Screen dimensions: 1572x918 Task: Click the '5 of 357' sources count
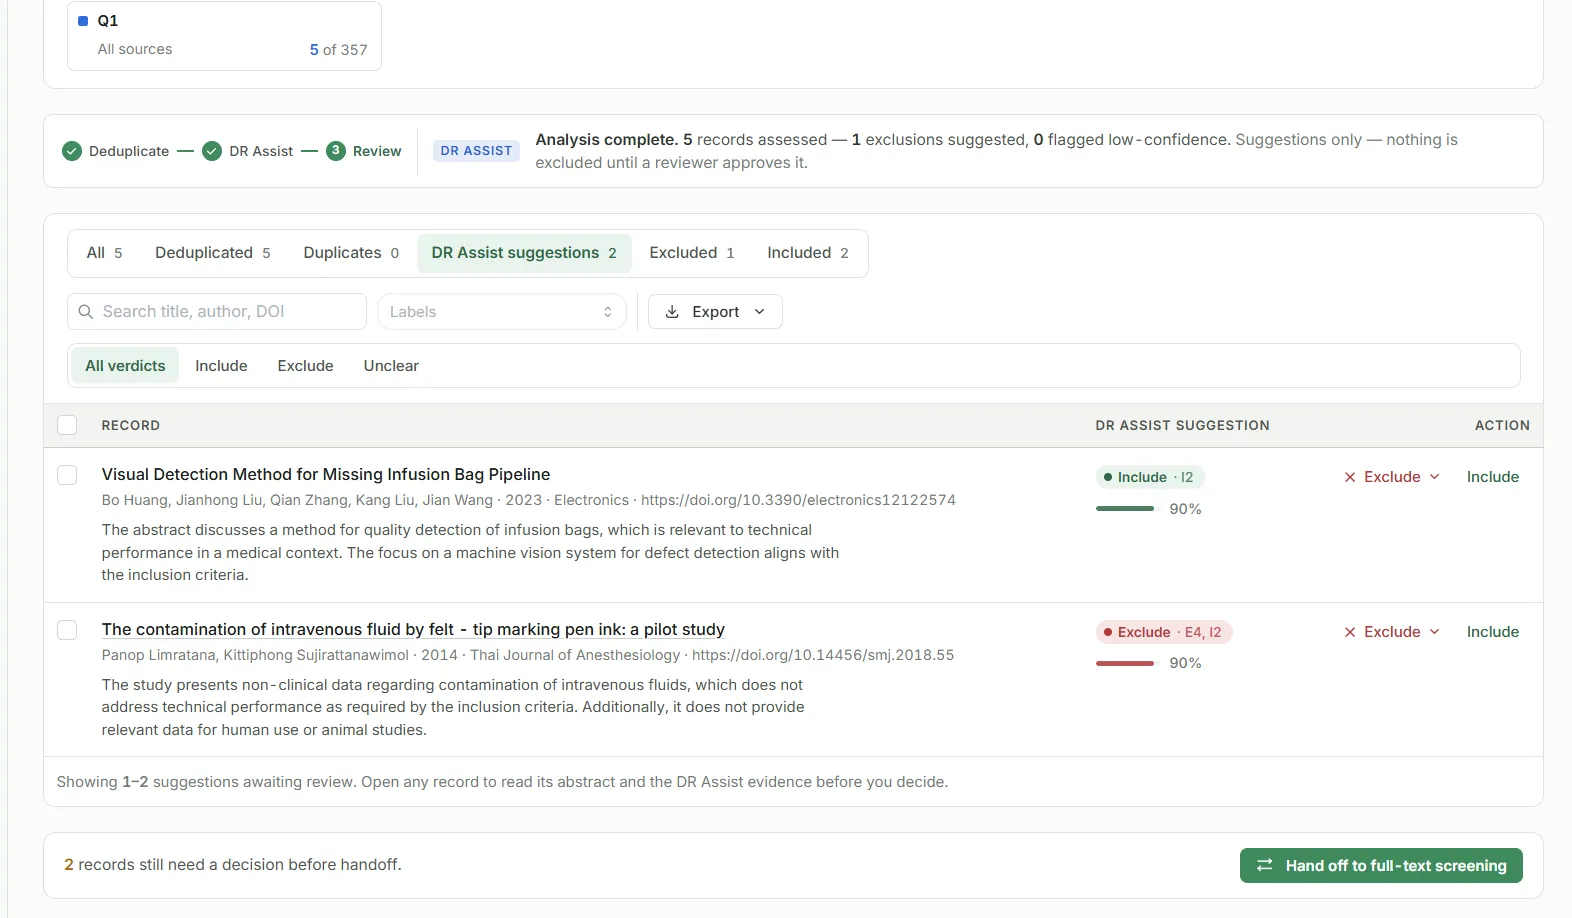tap(338, 50)
